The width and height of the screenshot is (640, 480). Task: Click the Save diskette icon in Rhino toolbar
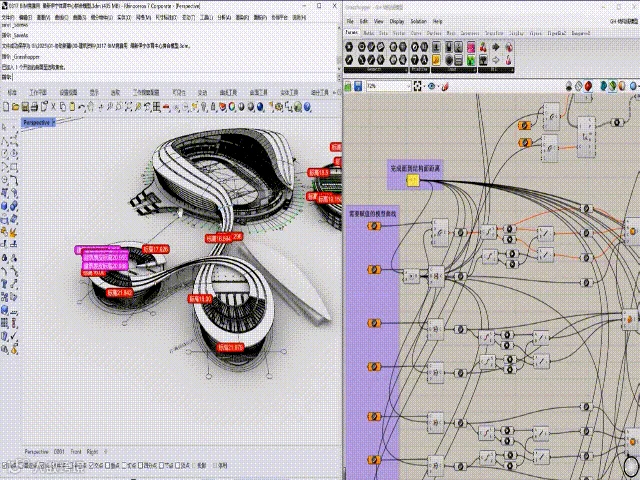(25, 107)
